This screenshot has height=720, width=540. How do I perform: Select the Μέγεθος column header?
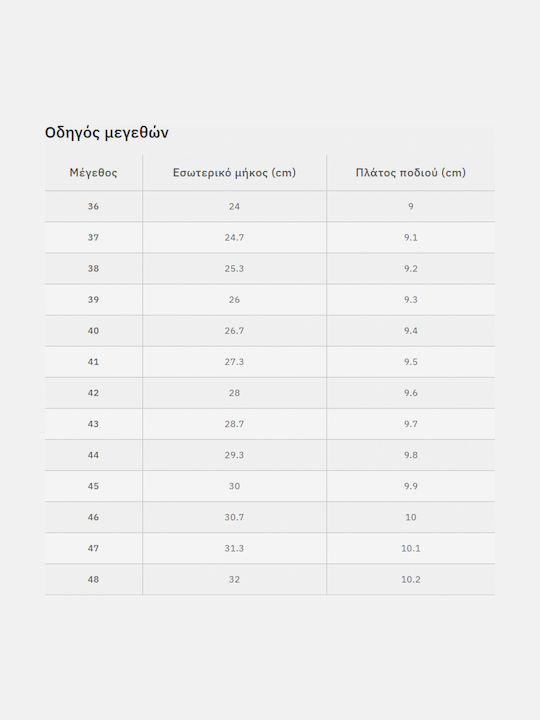point(93,173)
